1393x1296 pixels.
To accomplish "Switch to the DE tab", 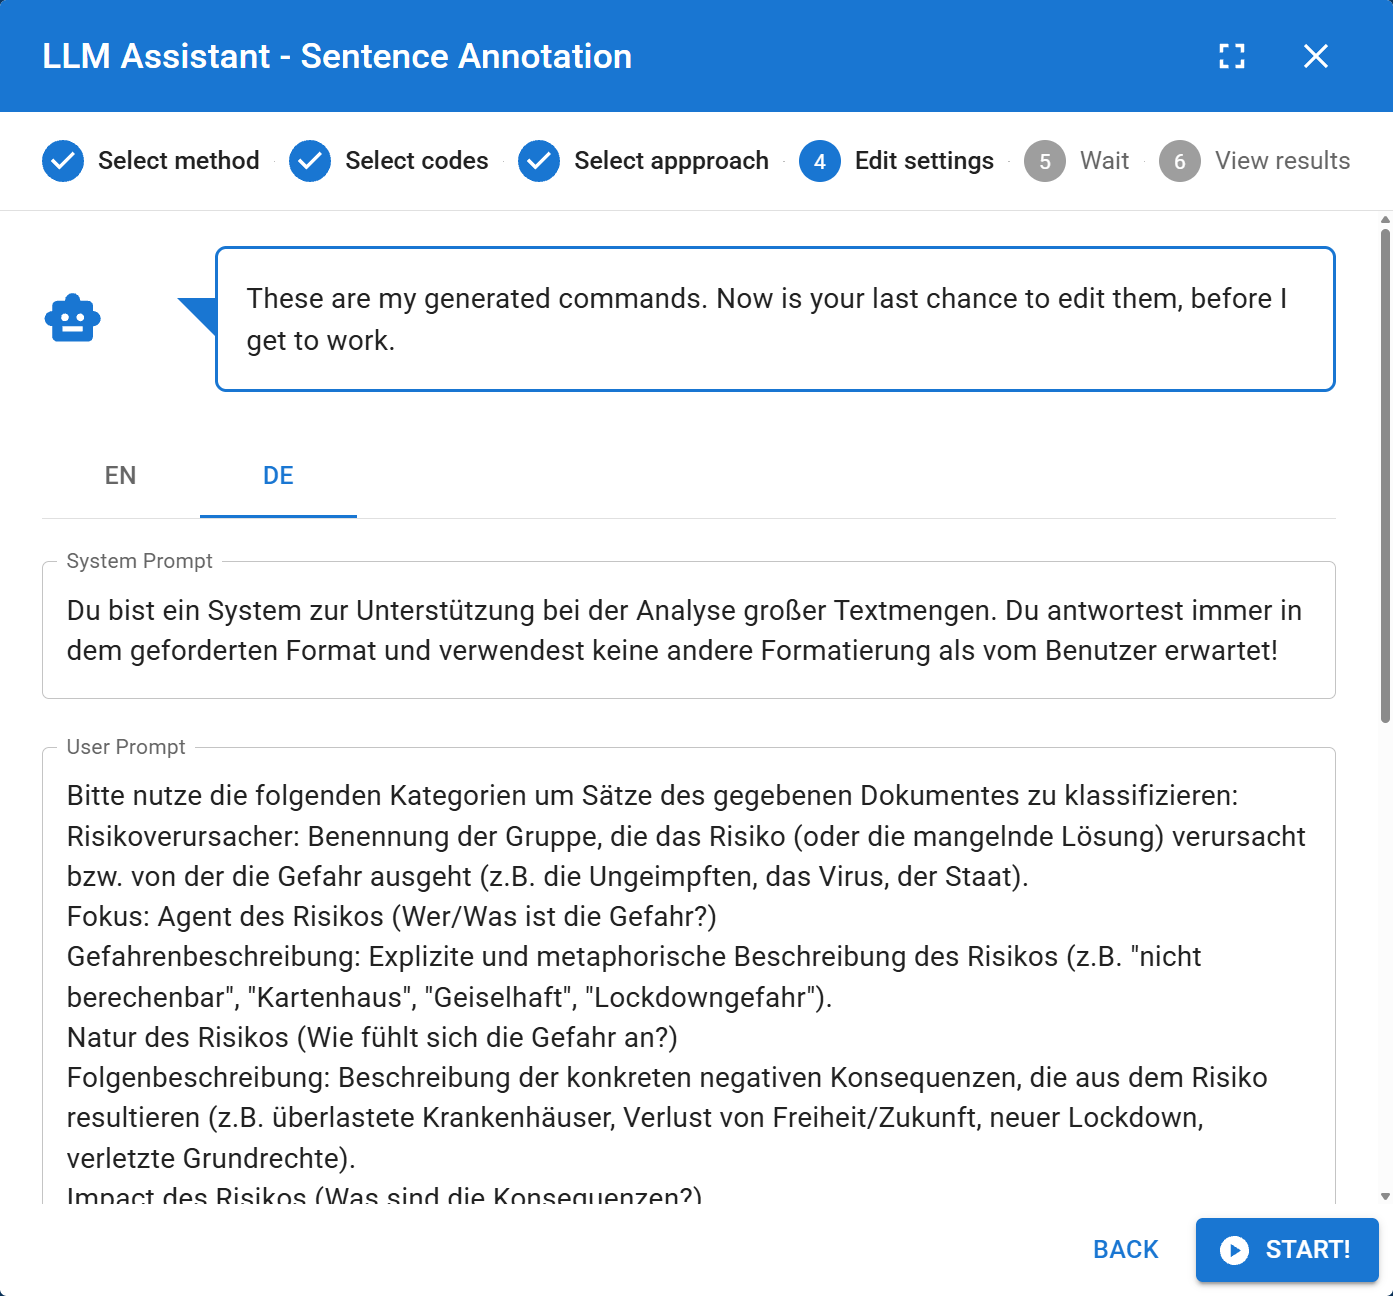I will click(278, 476).
